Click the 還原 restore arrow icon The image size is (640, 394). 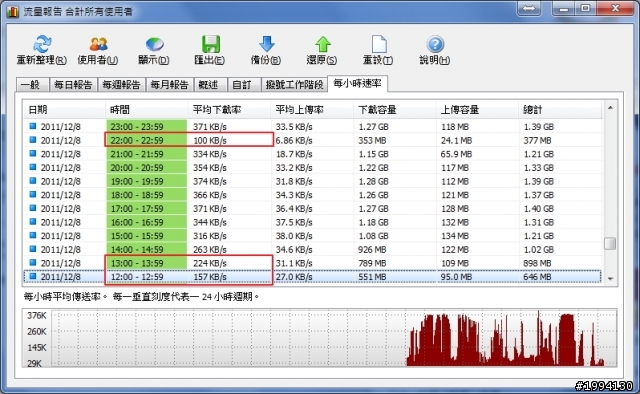(322, 44)
